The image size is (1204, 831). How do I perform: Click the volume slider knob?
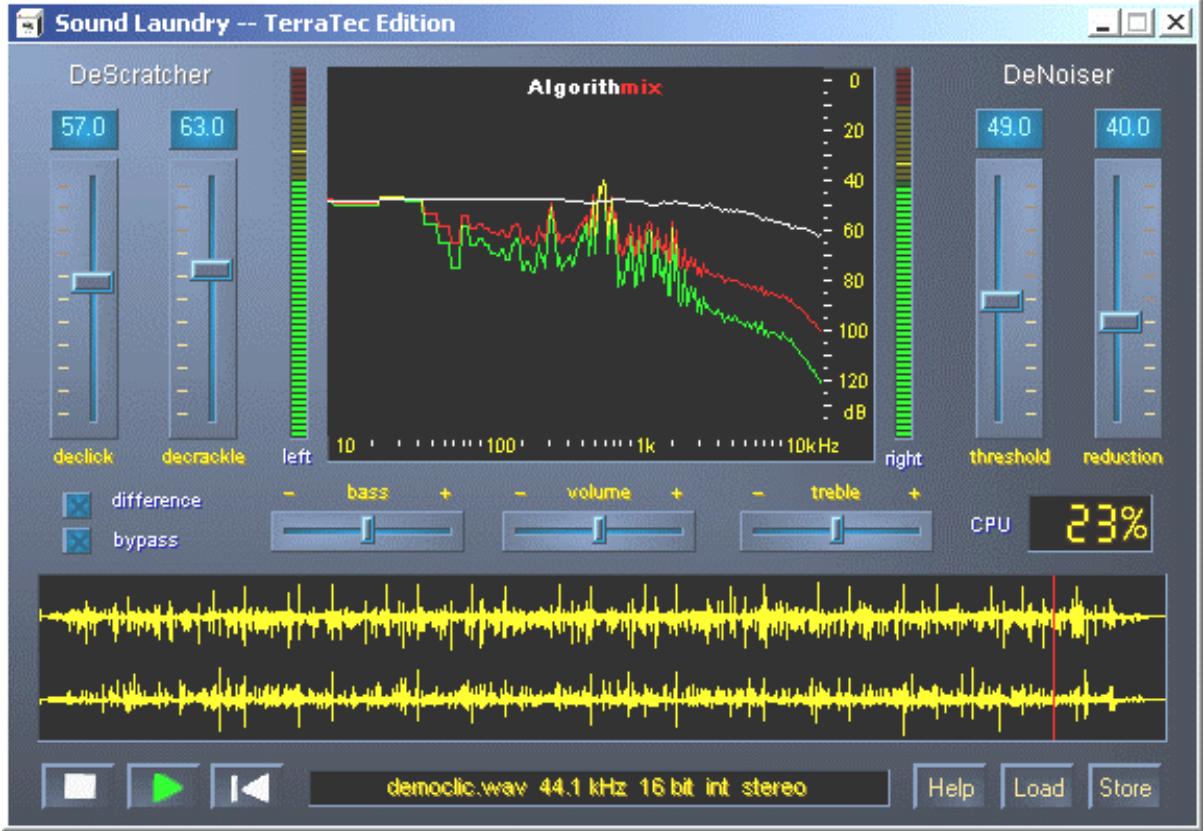(599, 530)
